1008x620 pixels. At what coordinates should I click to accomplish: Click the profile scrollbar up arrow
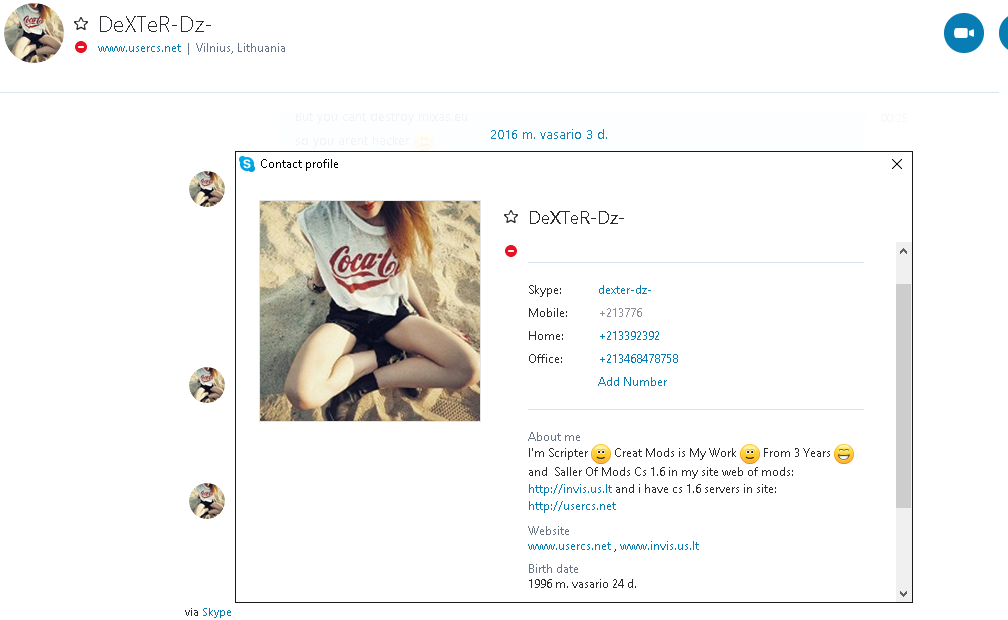pyautogui.click(x=903, y=251)
